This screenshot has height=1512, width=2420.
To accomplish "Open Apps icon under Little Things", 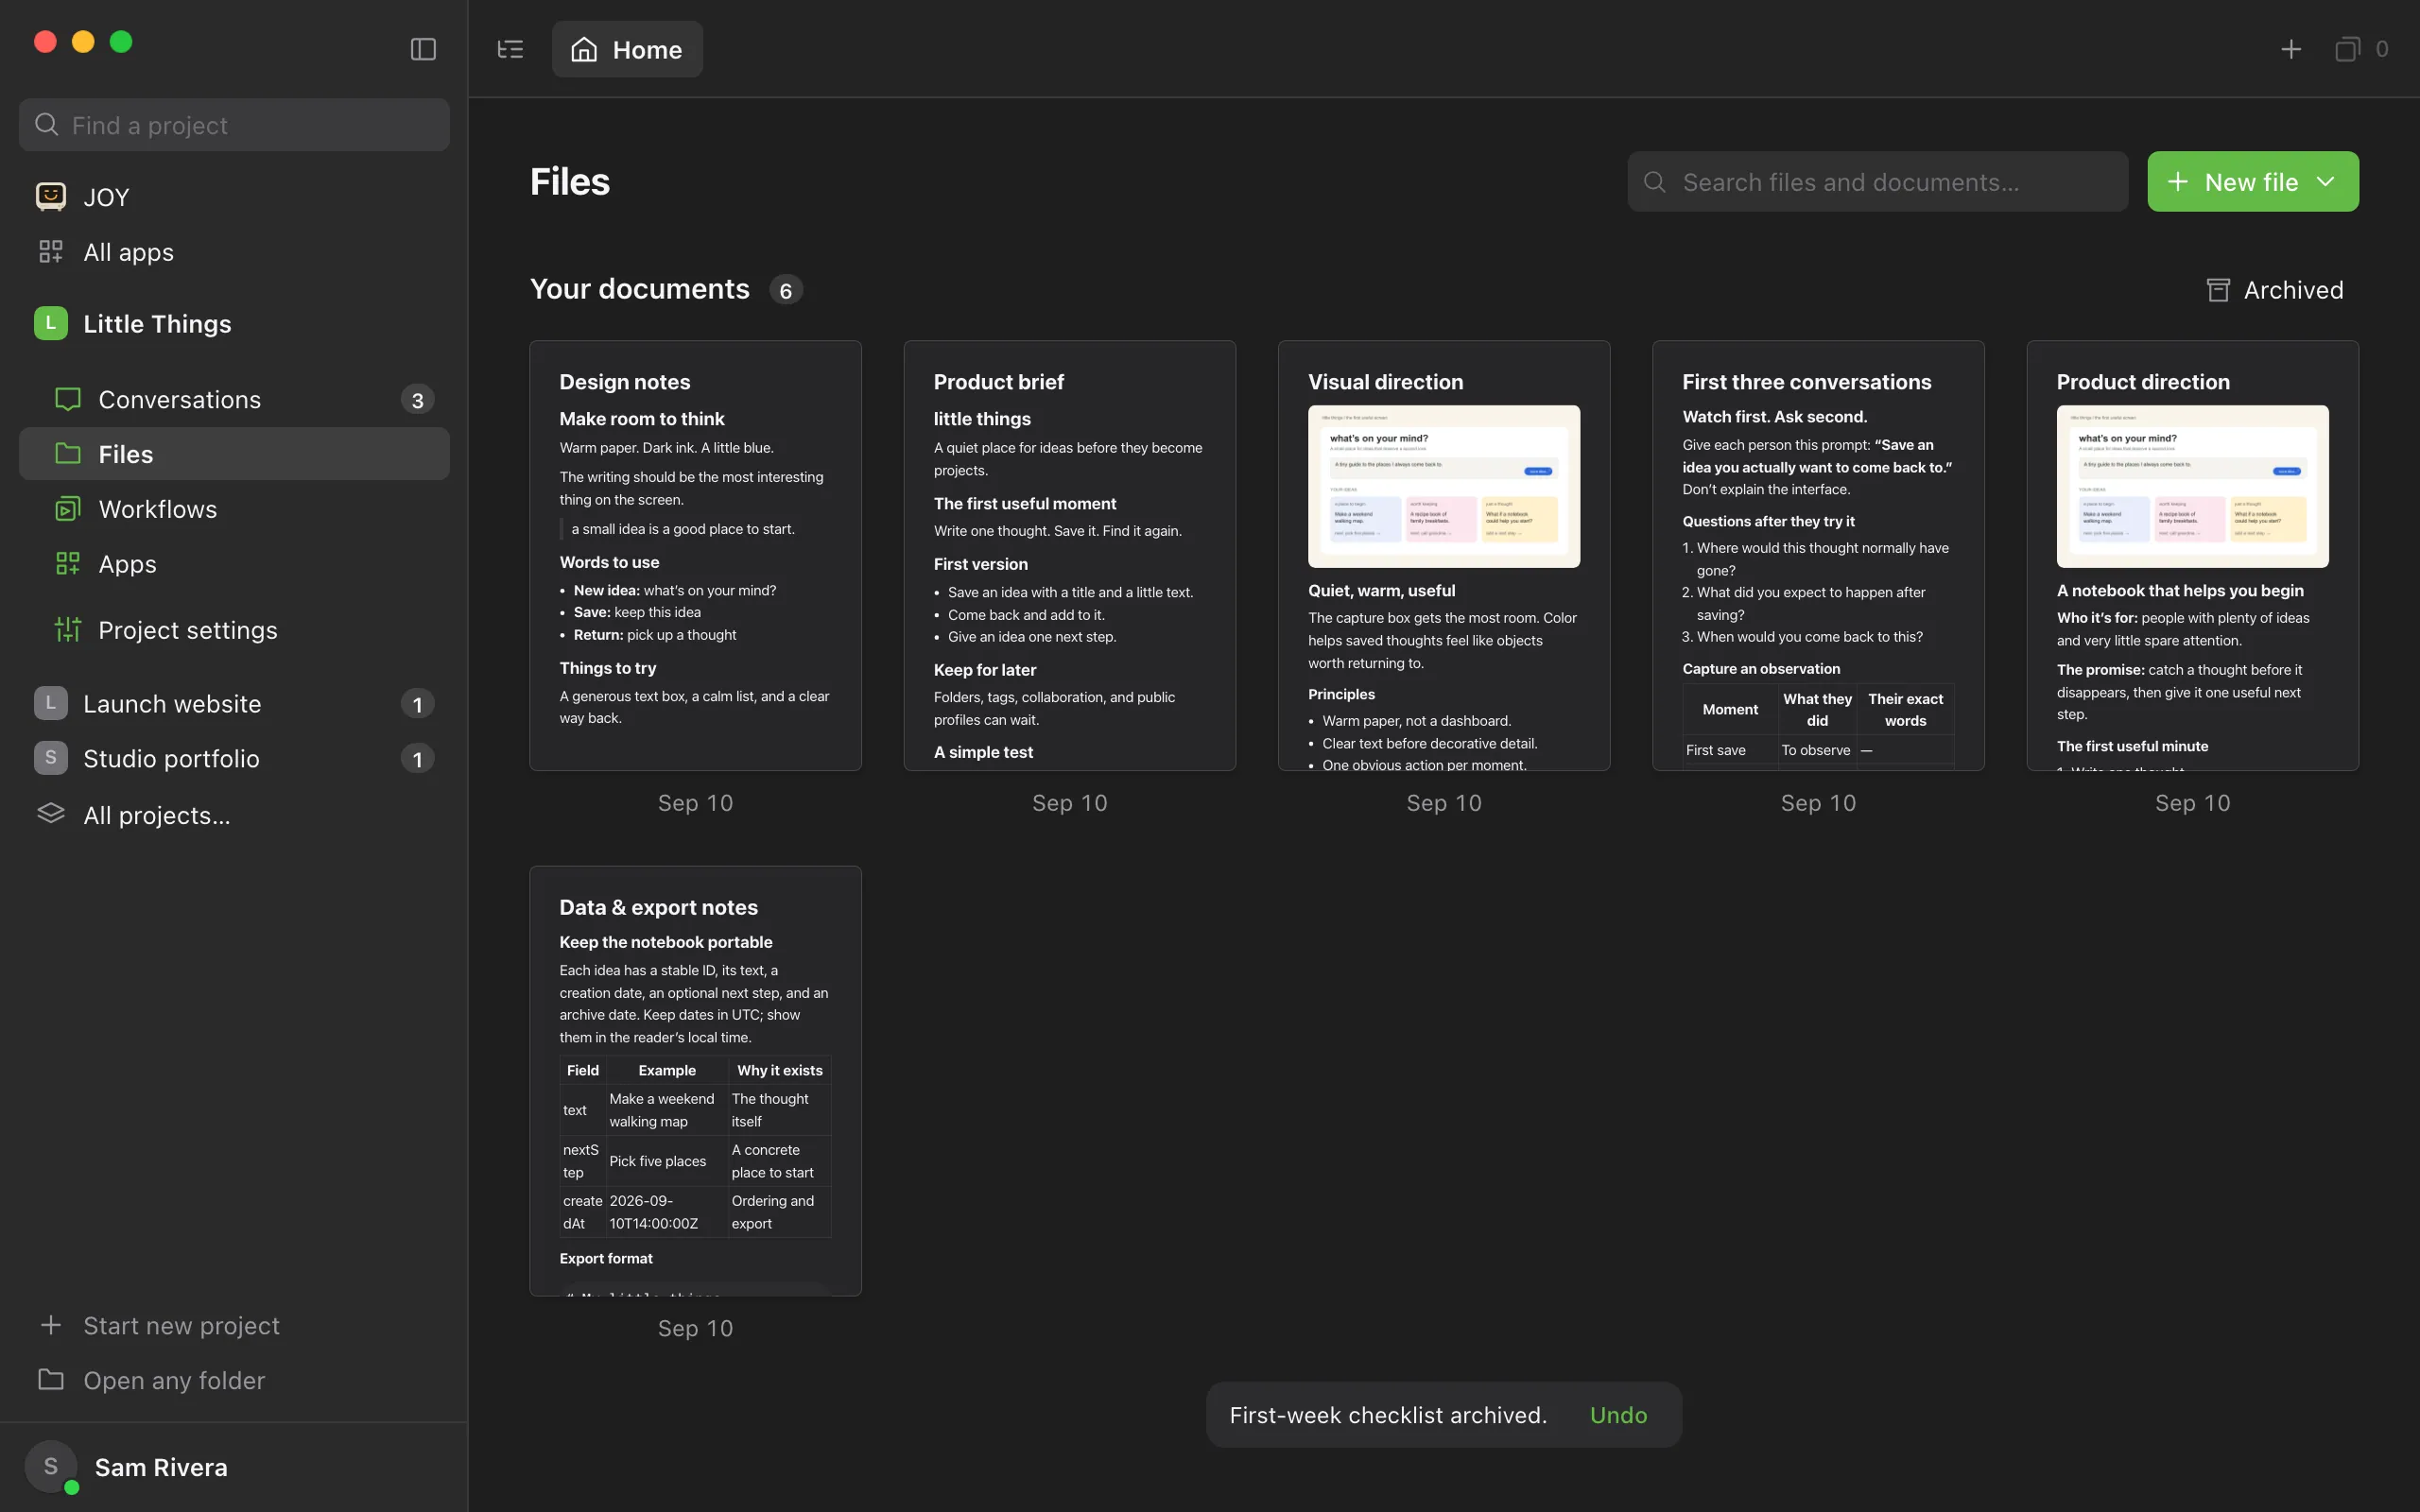I will (x=68, y=564).
